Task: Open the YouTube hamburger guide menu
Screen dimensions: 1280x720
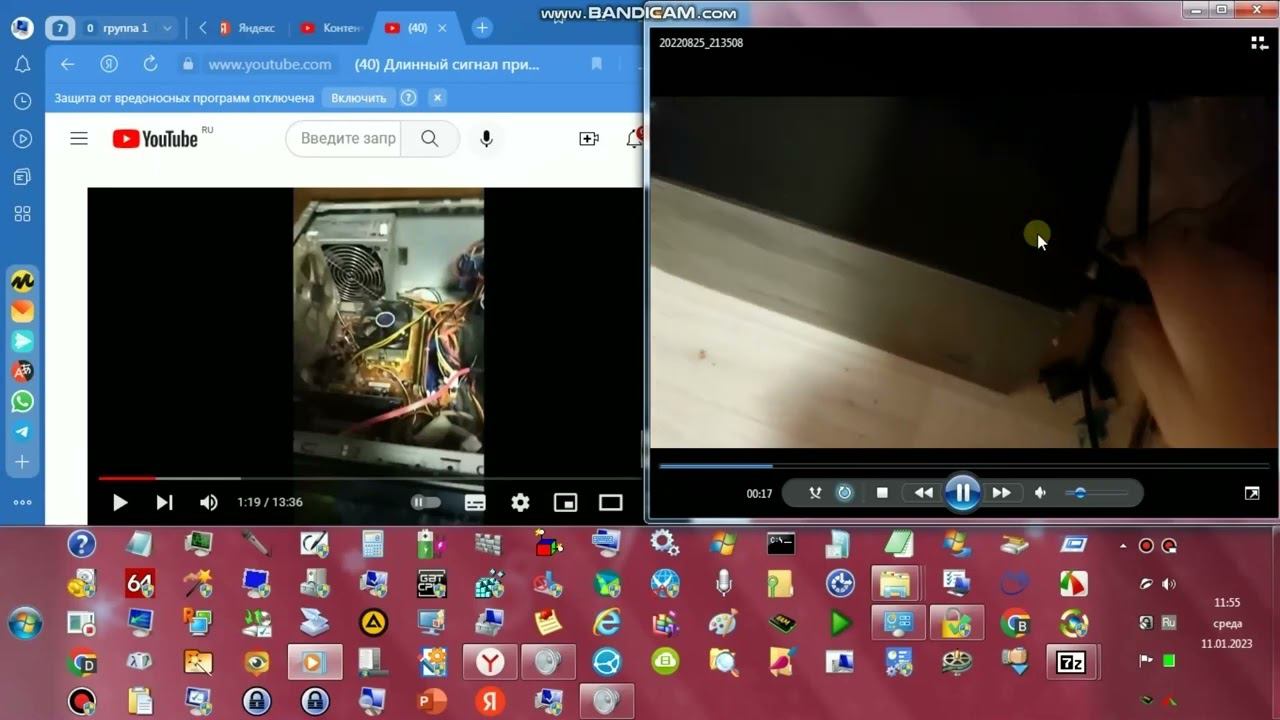Action: (79, 139)
